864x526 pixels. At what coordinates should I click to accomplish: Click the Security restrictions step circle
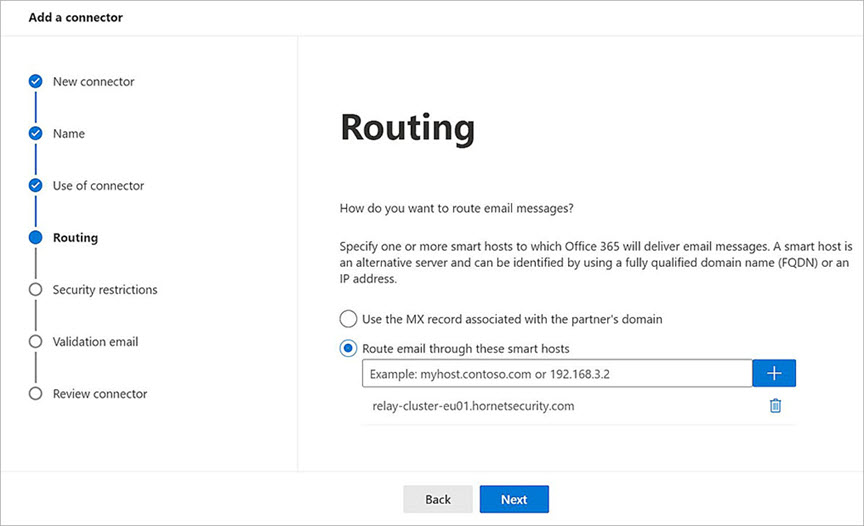point(36,290)
